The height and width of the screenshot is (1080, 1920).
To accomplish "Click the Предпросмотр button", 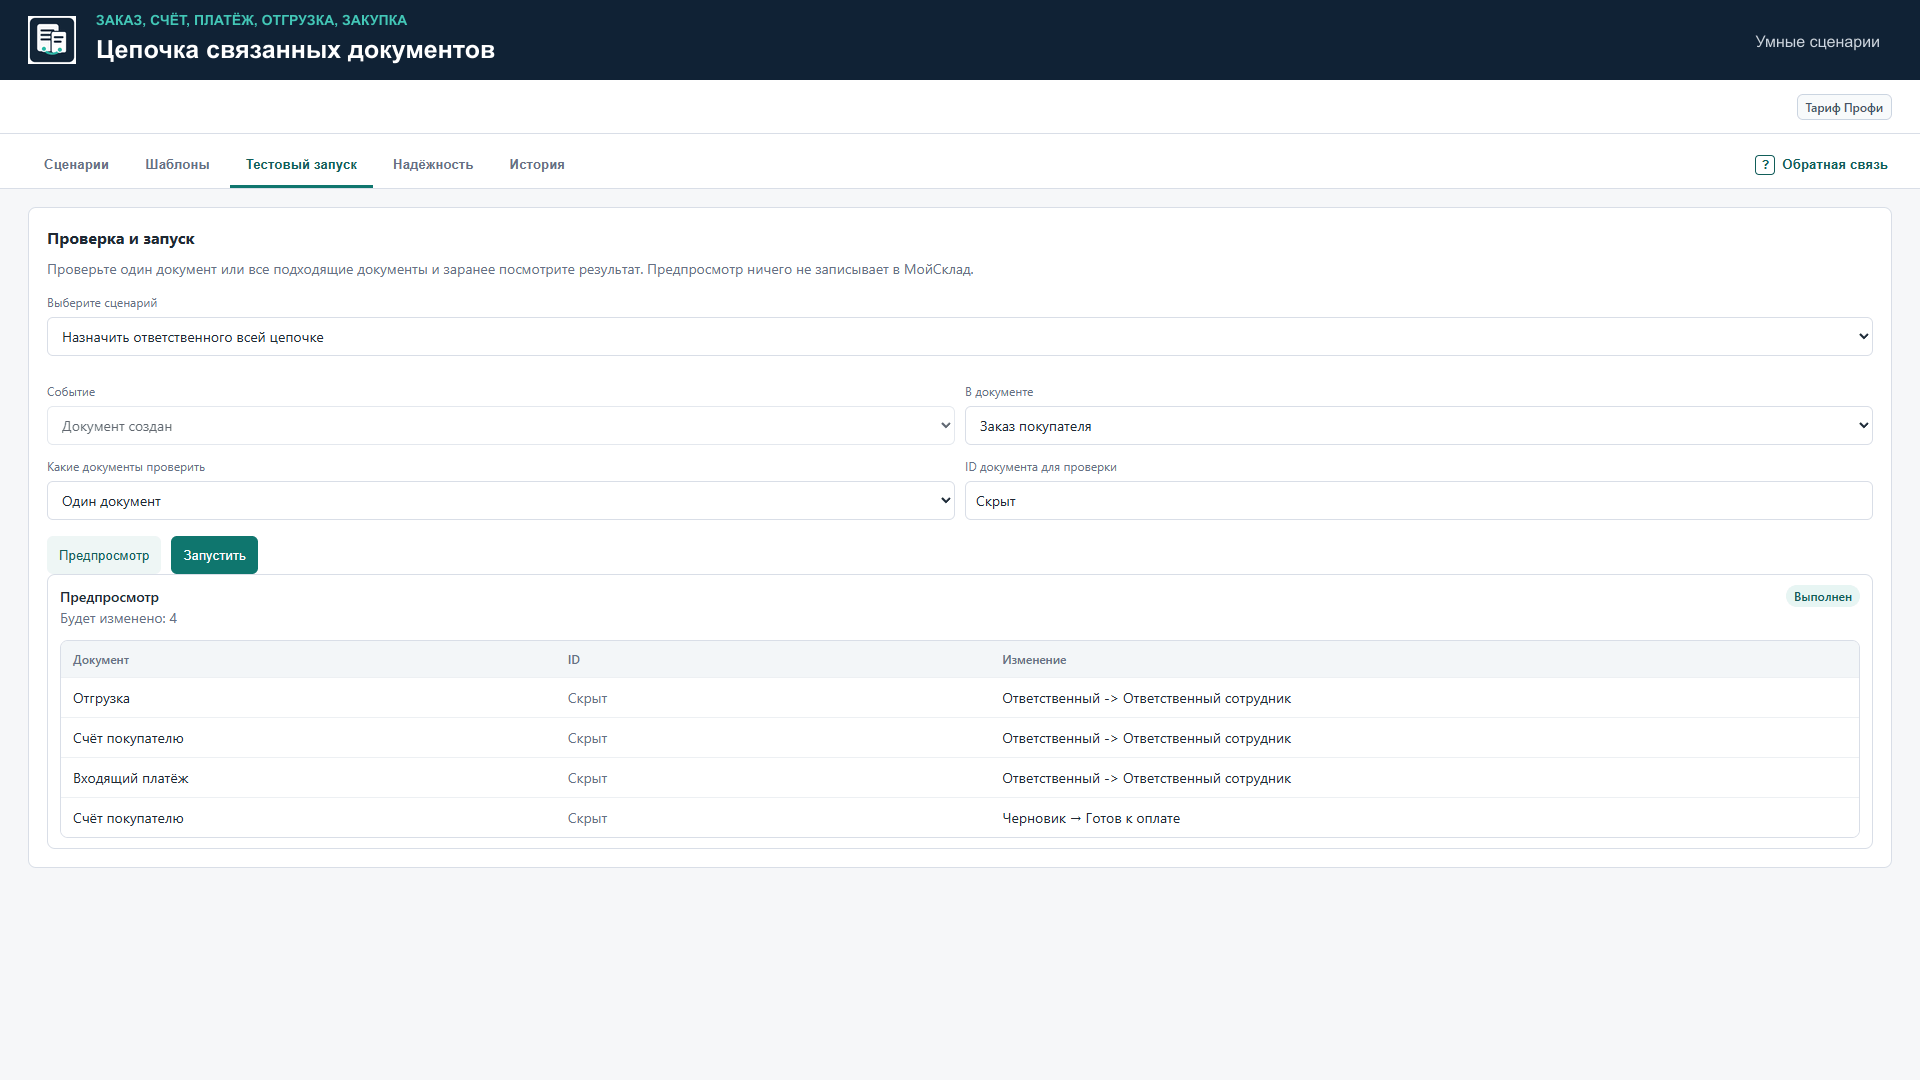I will (104, 555).
